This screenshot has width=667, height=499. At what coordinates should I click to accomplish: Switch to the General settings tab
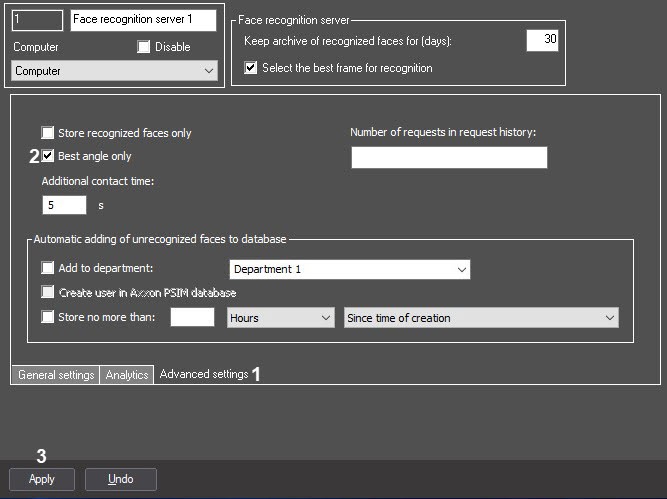56,375
